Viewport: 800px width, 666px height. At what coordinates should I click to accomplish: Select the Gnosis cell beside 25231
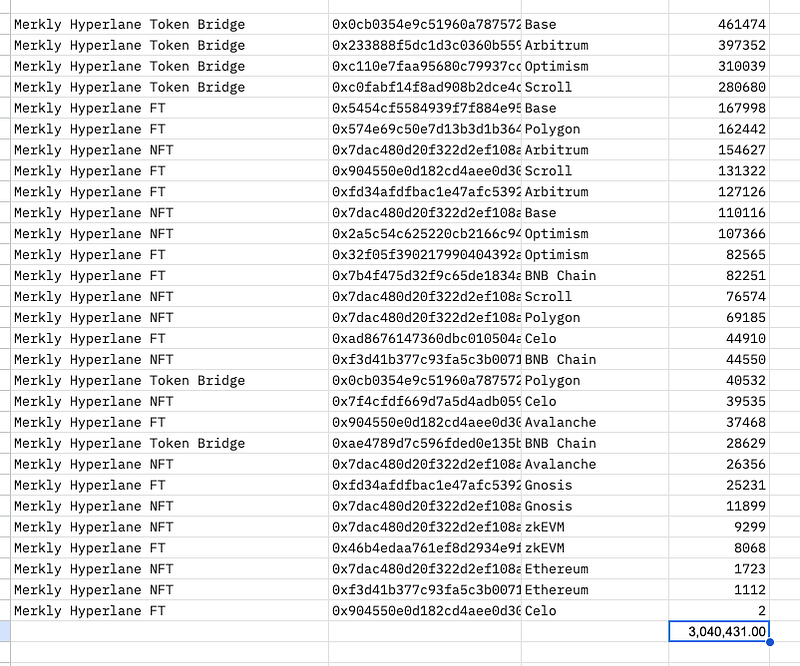click(x=595, y=484)
